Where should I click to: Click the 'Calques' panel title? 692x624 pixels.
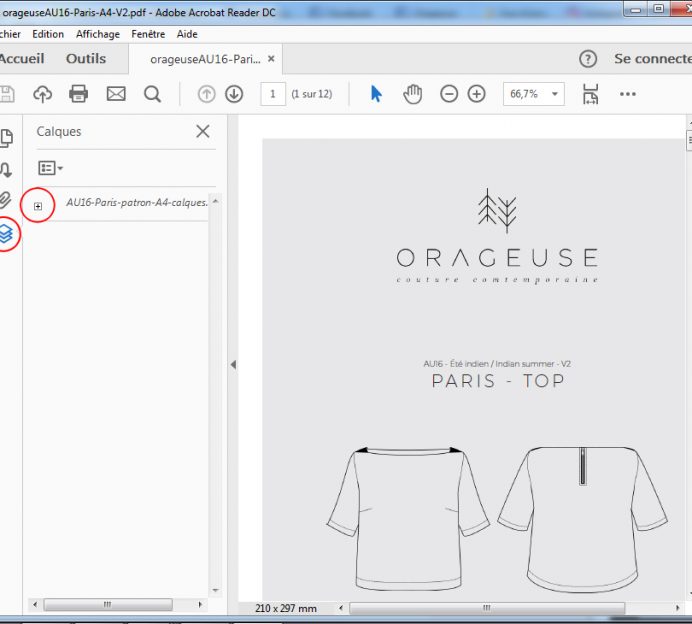[x=59, y=132]
